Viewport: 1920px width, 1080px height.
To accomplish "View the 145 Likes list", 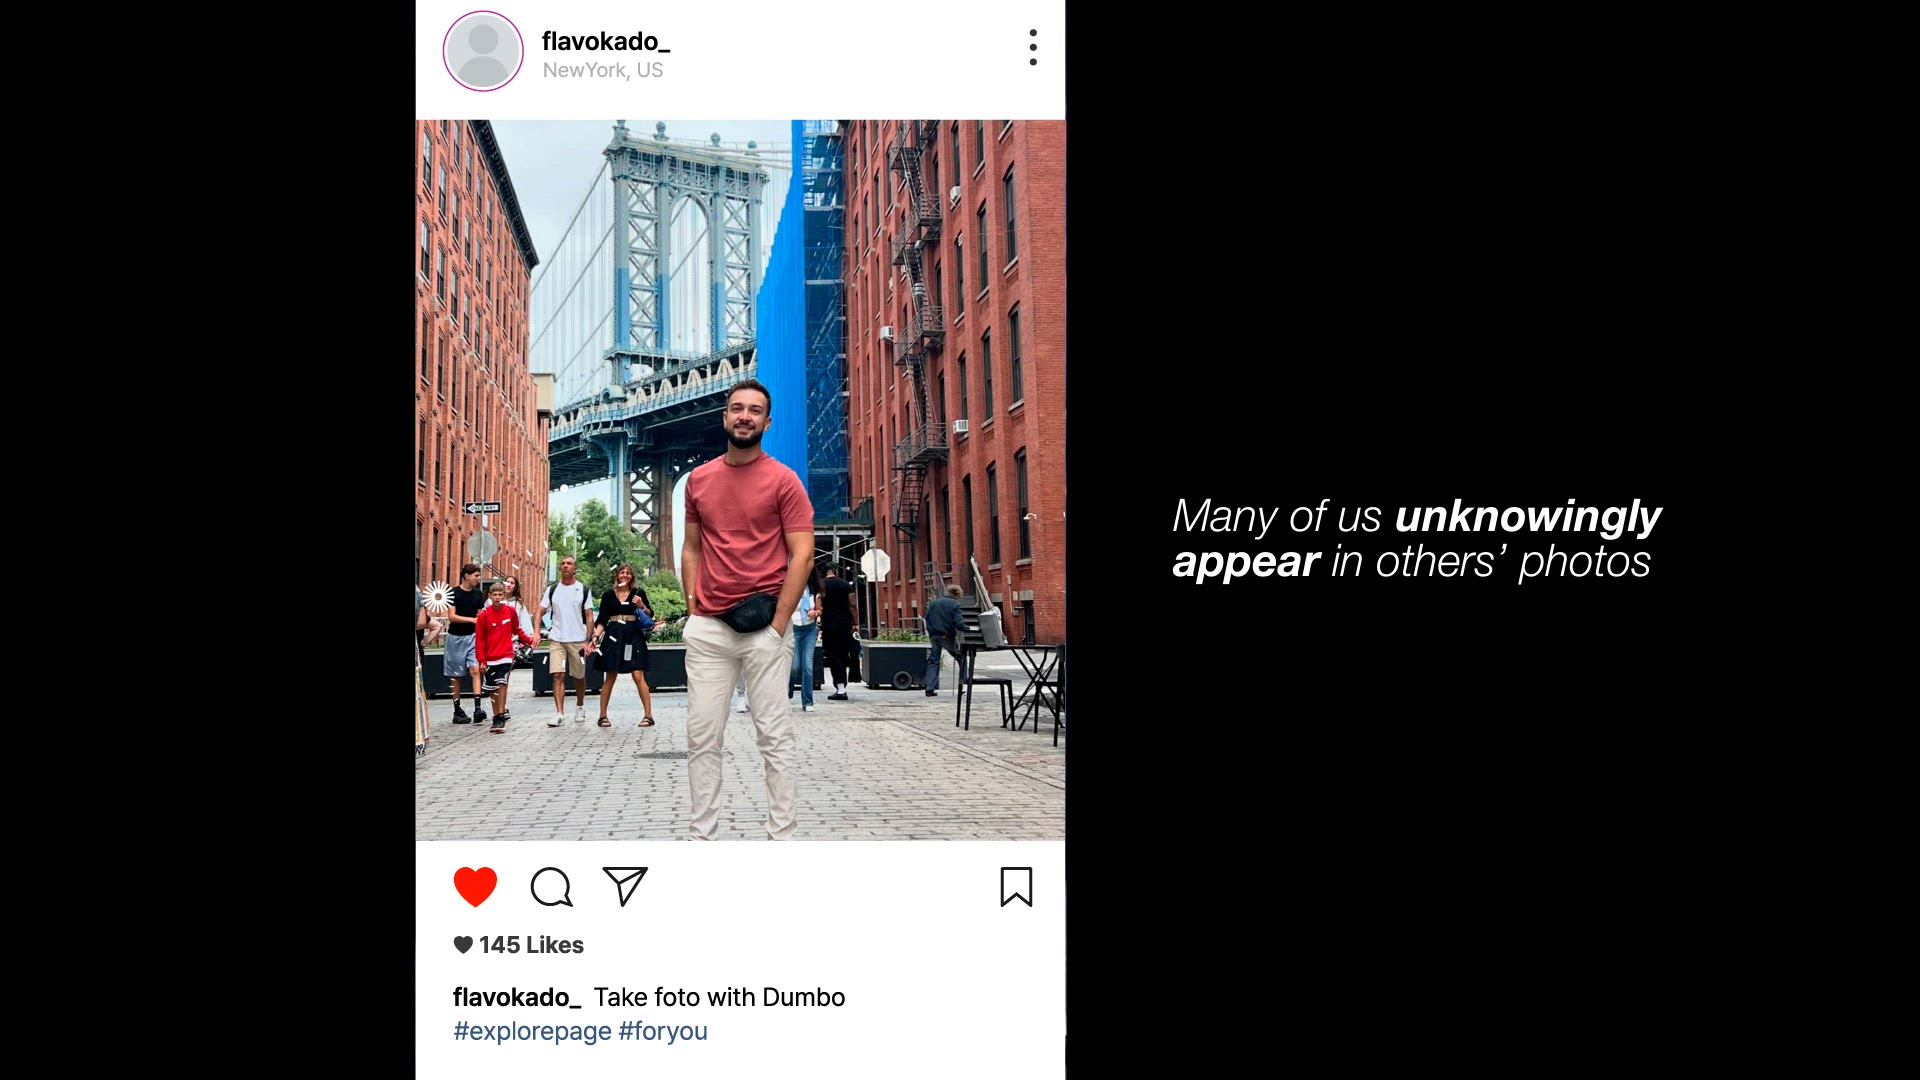I will 531,945.
